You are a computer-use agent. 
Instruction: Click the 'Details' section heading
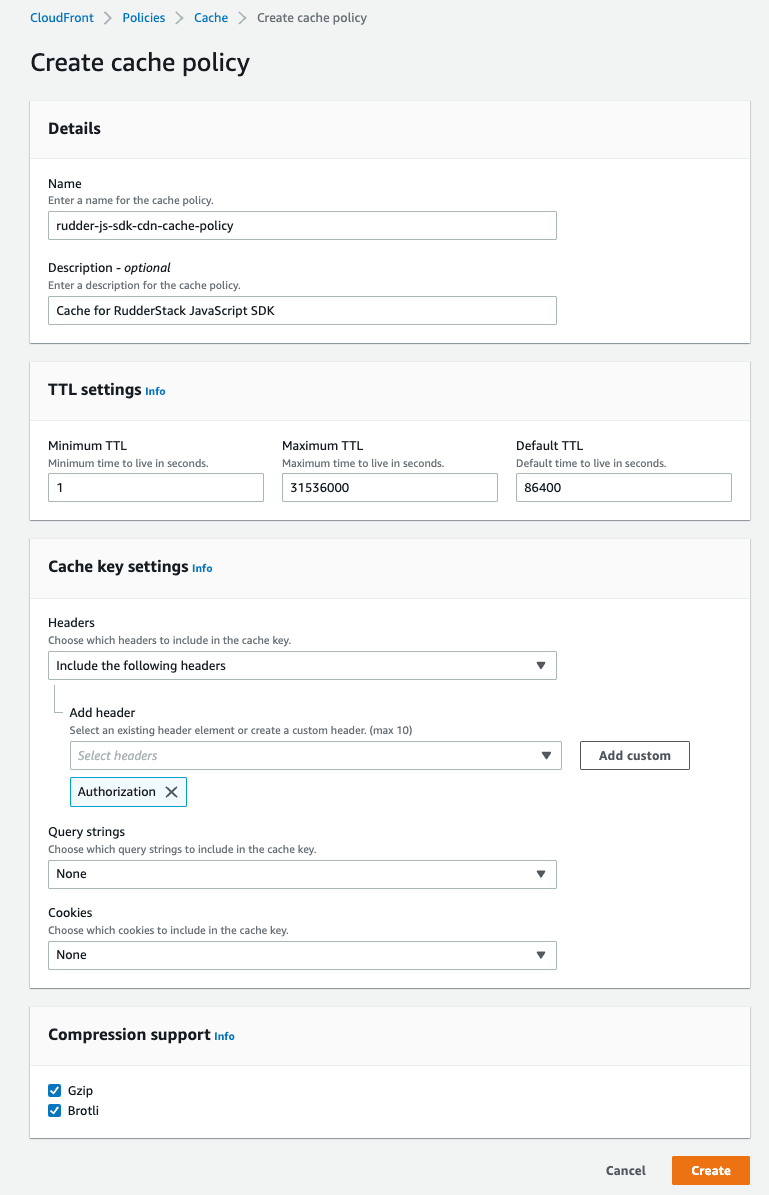(75, 129)
